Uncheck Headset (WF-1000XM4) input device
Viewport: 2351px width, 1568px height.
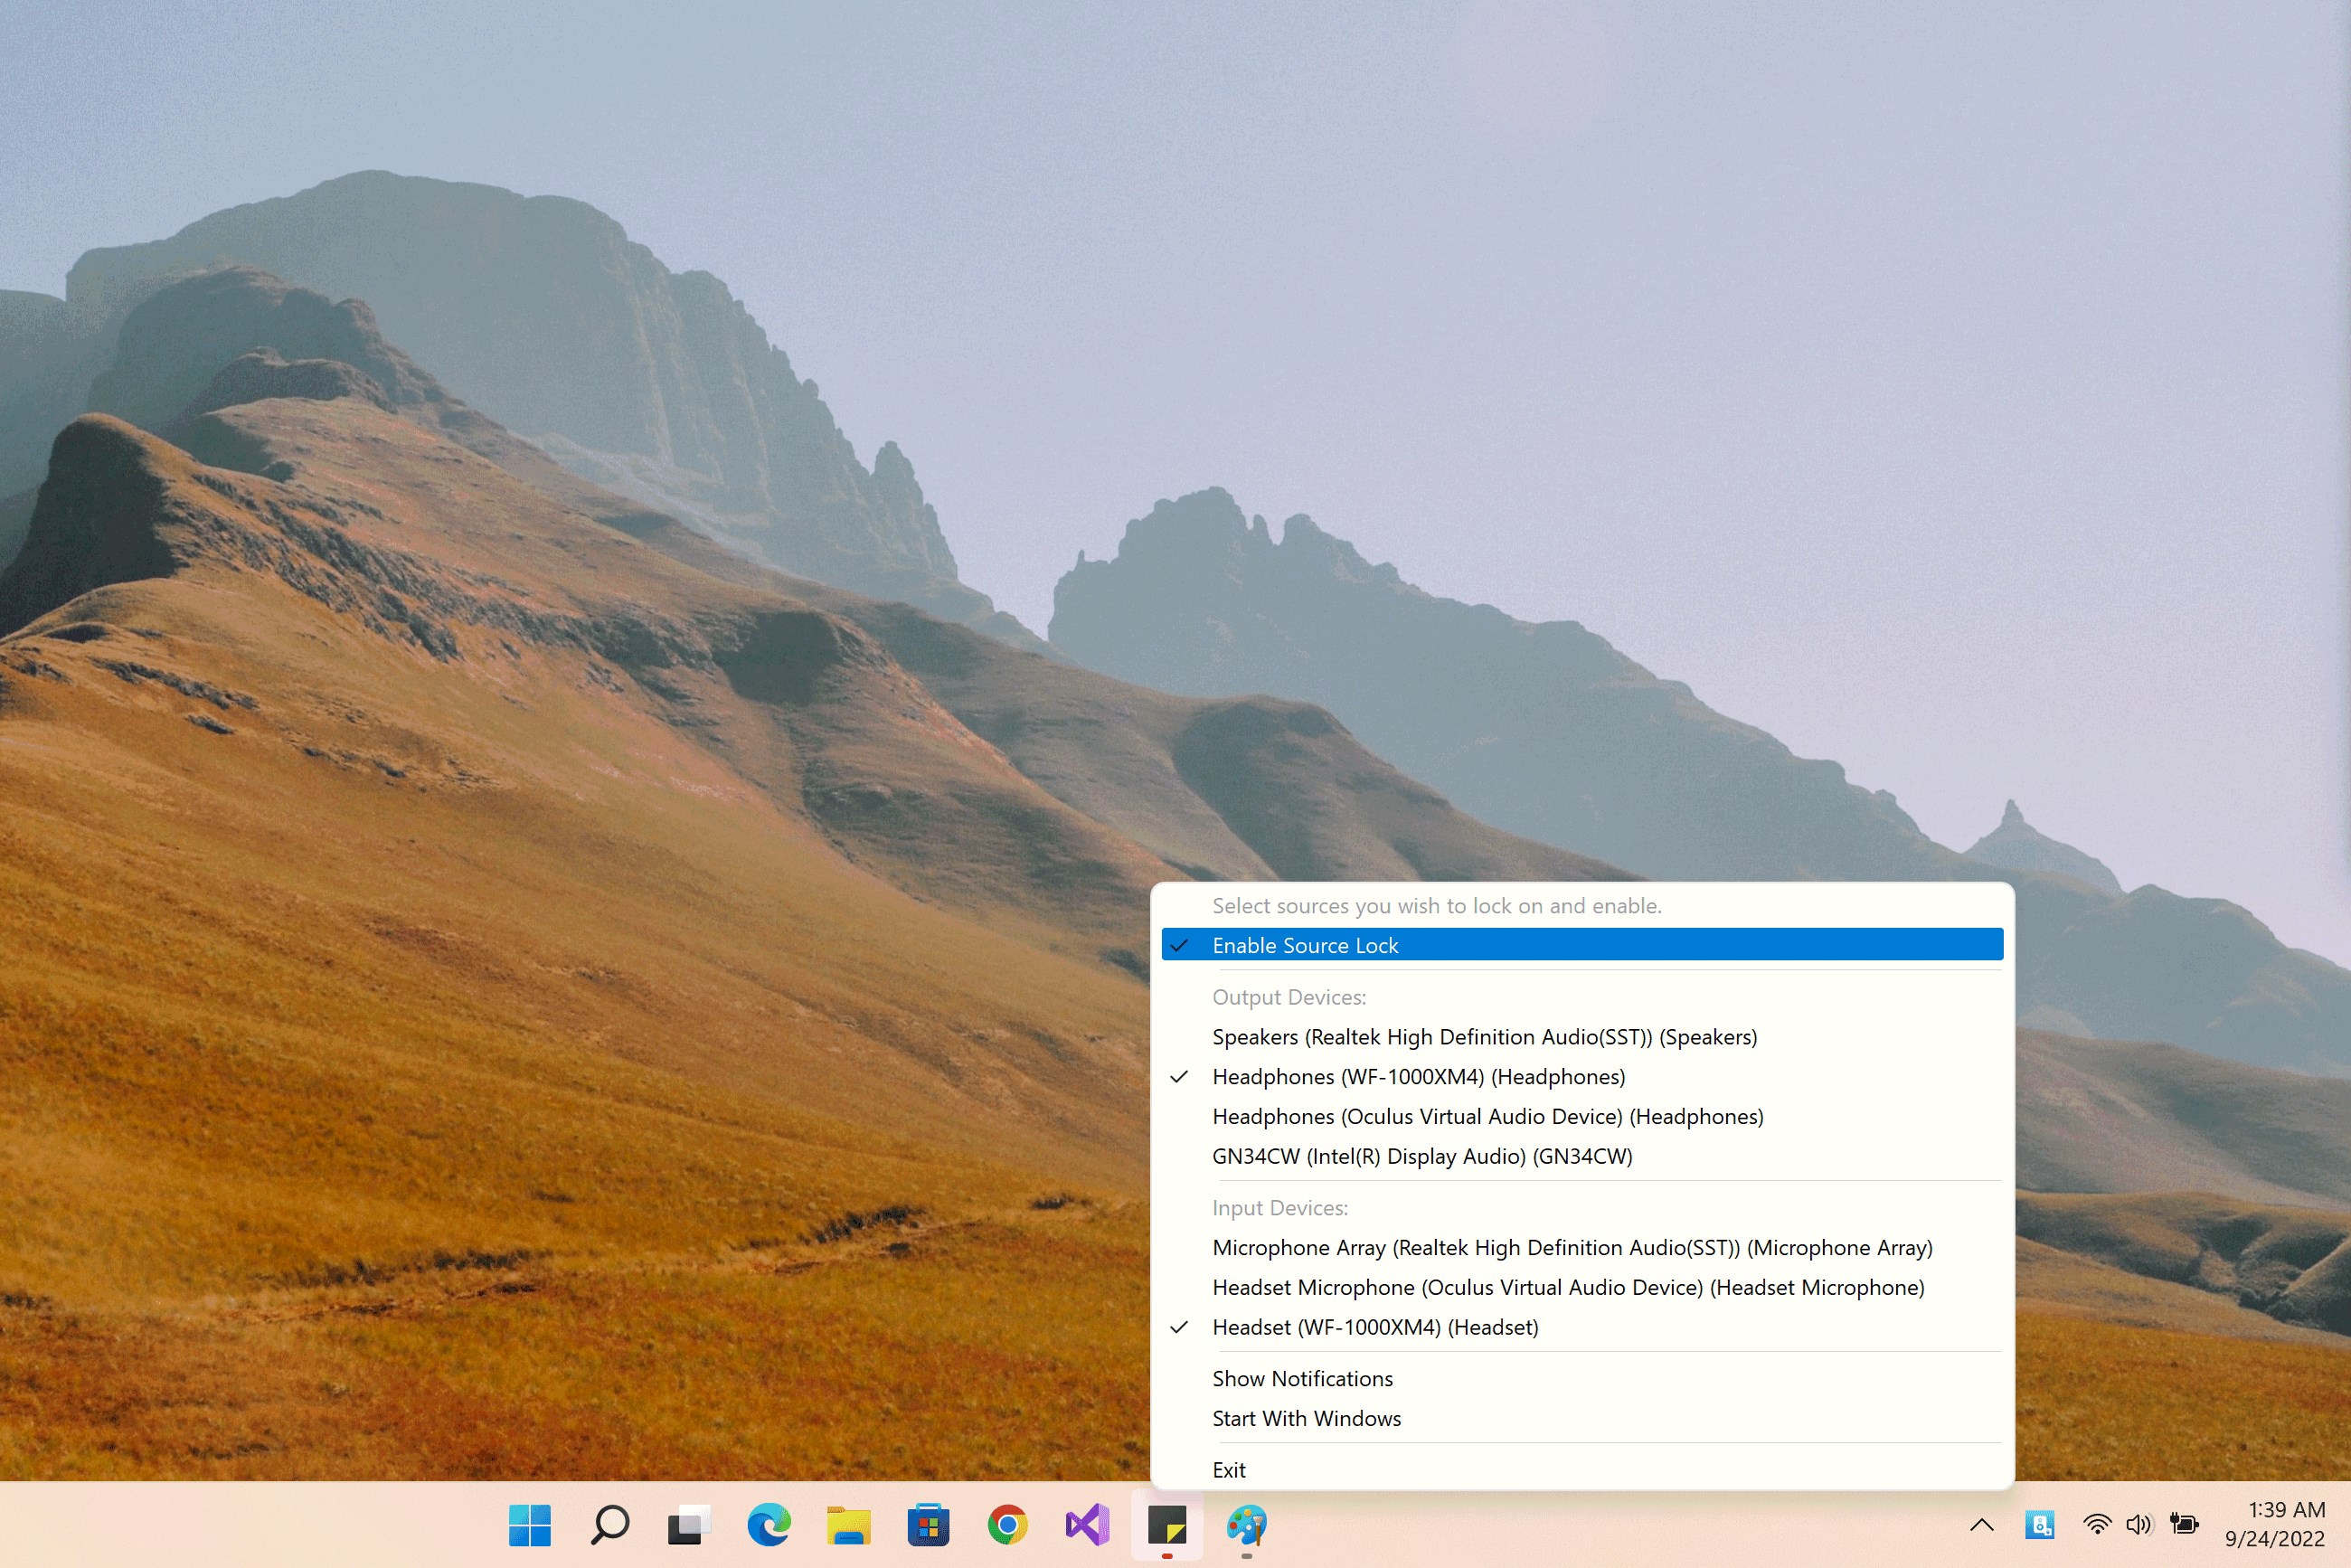[1582, 1327]
